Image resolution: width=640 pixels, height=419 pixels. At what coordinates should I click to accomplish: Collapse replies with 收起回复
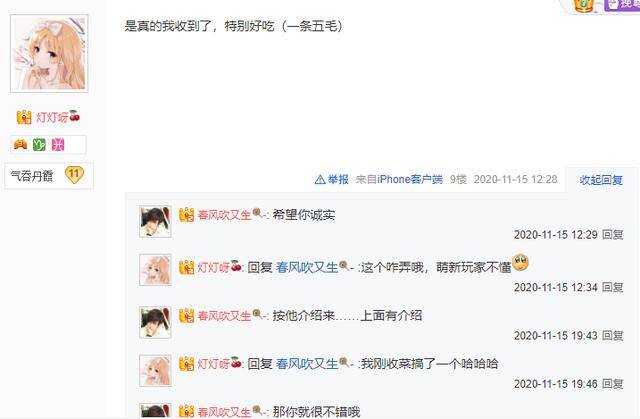[x=601, y=180]
